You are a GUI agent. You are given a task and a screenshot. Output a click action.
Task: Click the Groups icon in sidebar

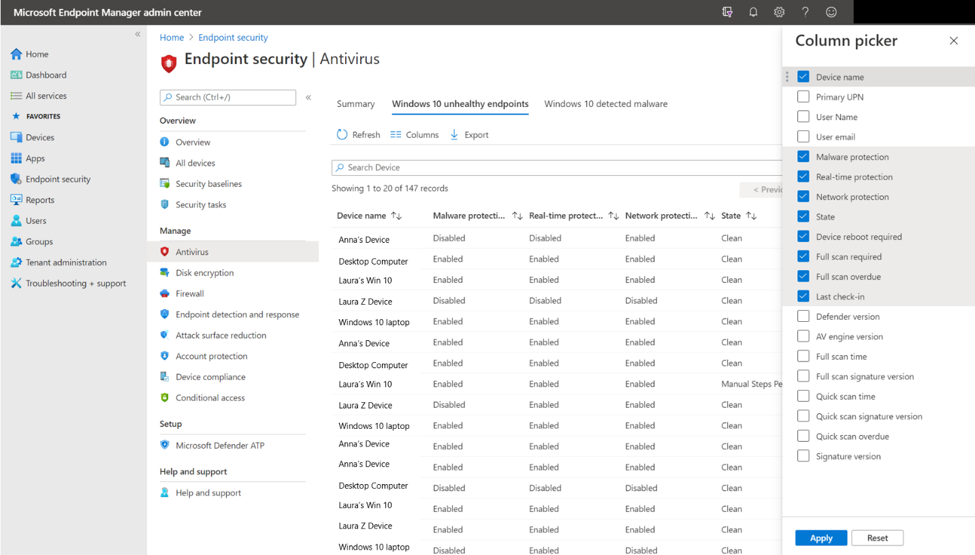[x=16, y=242]
